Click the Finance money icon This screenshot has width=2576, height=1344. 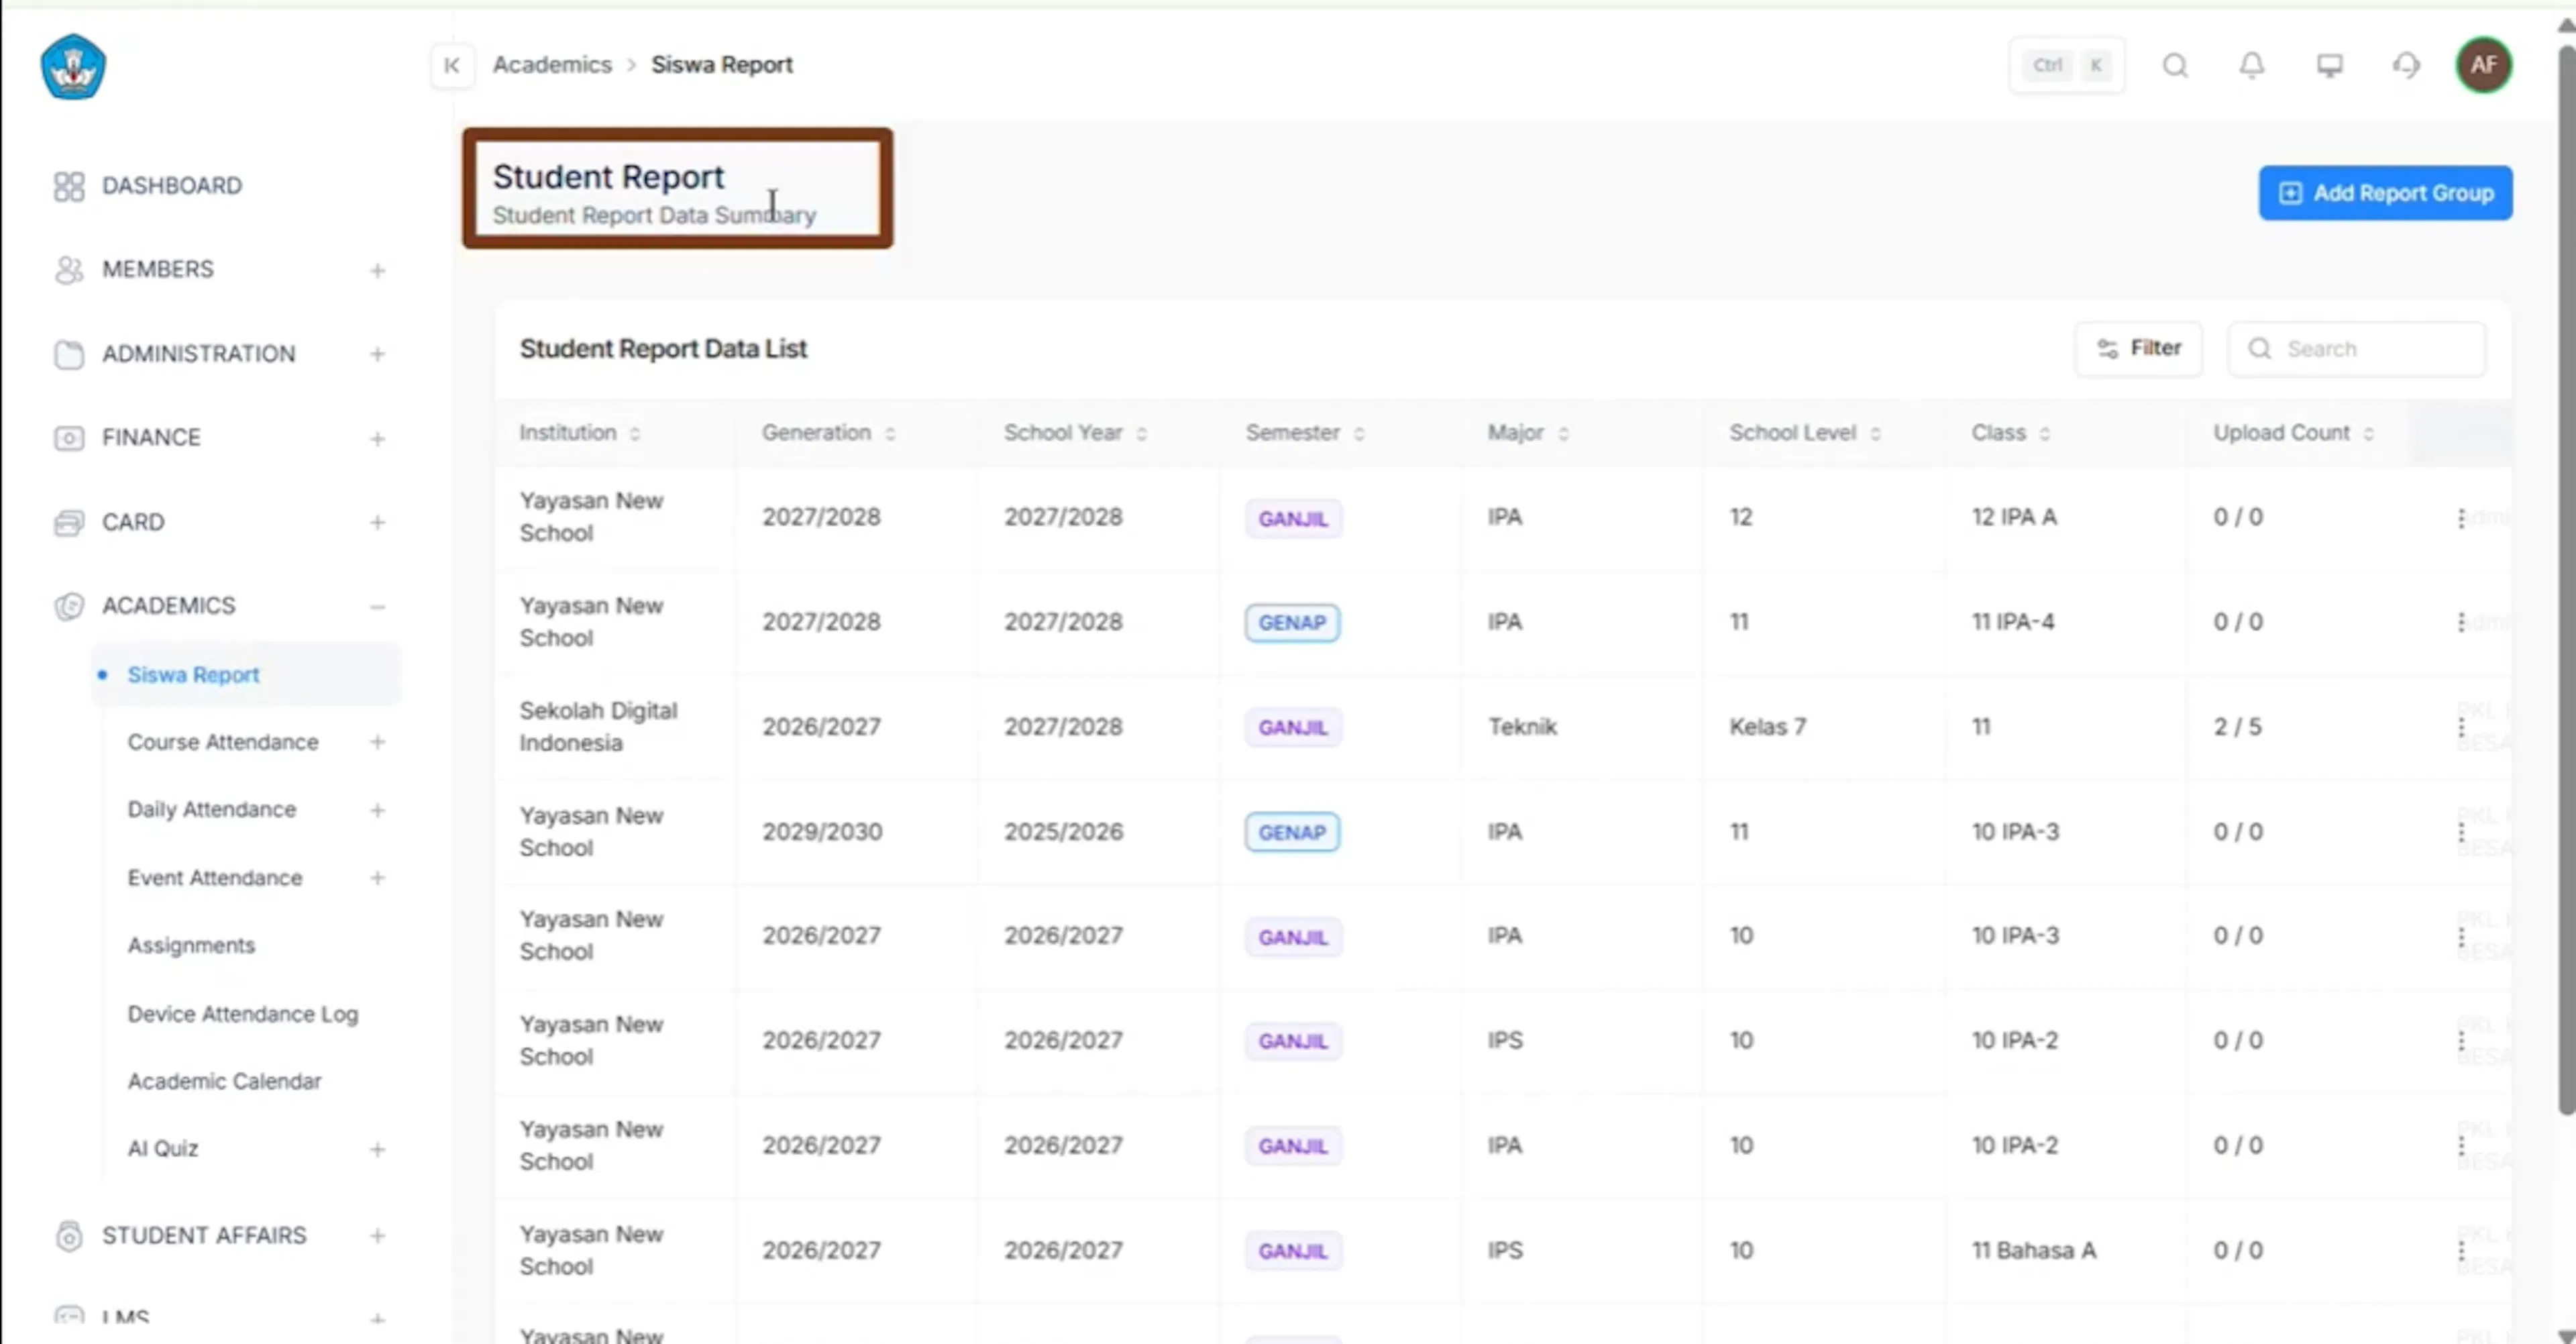coord(69,438)
